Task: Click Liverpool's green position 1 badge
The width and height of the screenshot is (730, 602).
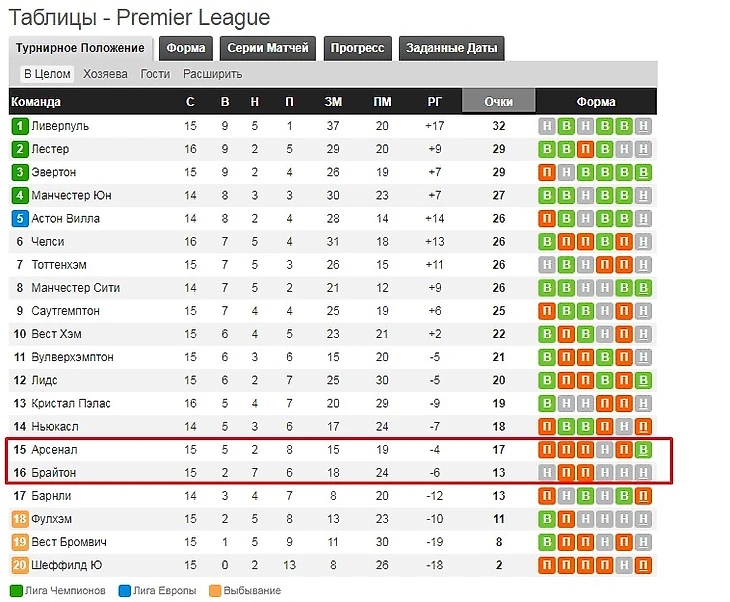Action: pyautogui.click(x=19, y=126)
